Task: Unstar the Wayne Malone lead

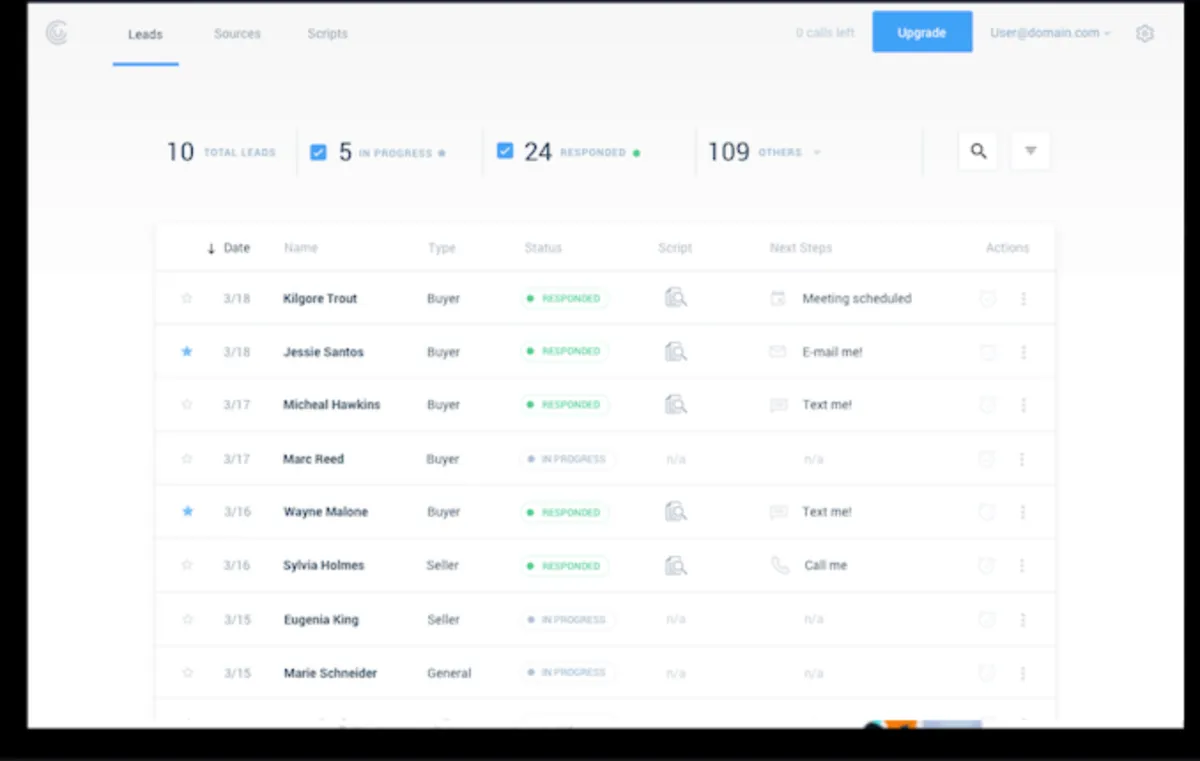Action: pos(186,511)
